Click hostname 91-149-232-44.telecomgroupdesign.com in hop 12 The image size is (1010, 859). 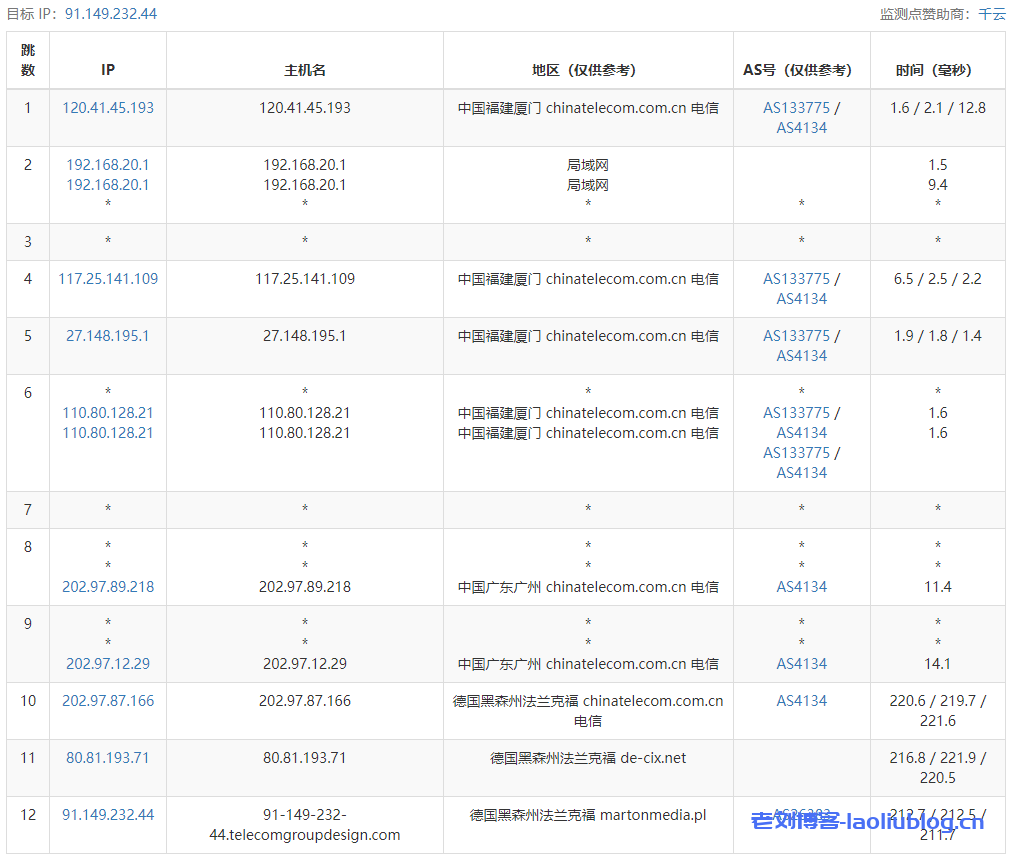(305, 825)
